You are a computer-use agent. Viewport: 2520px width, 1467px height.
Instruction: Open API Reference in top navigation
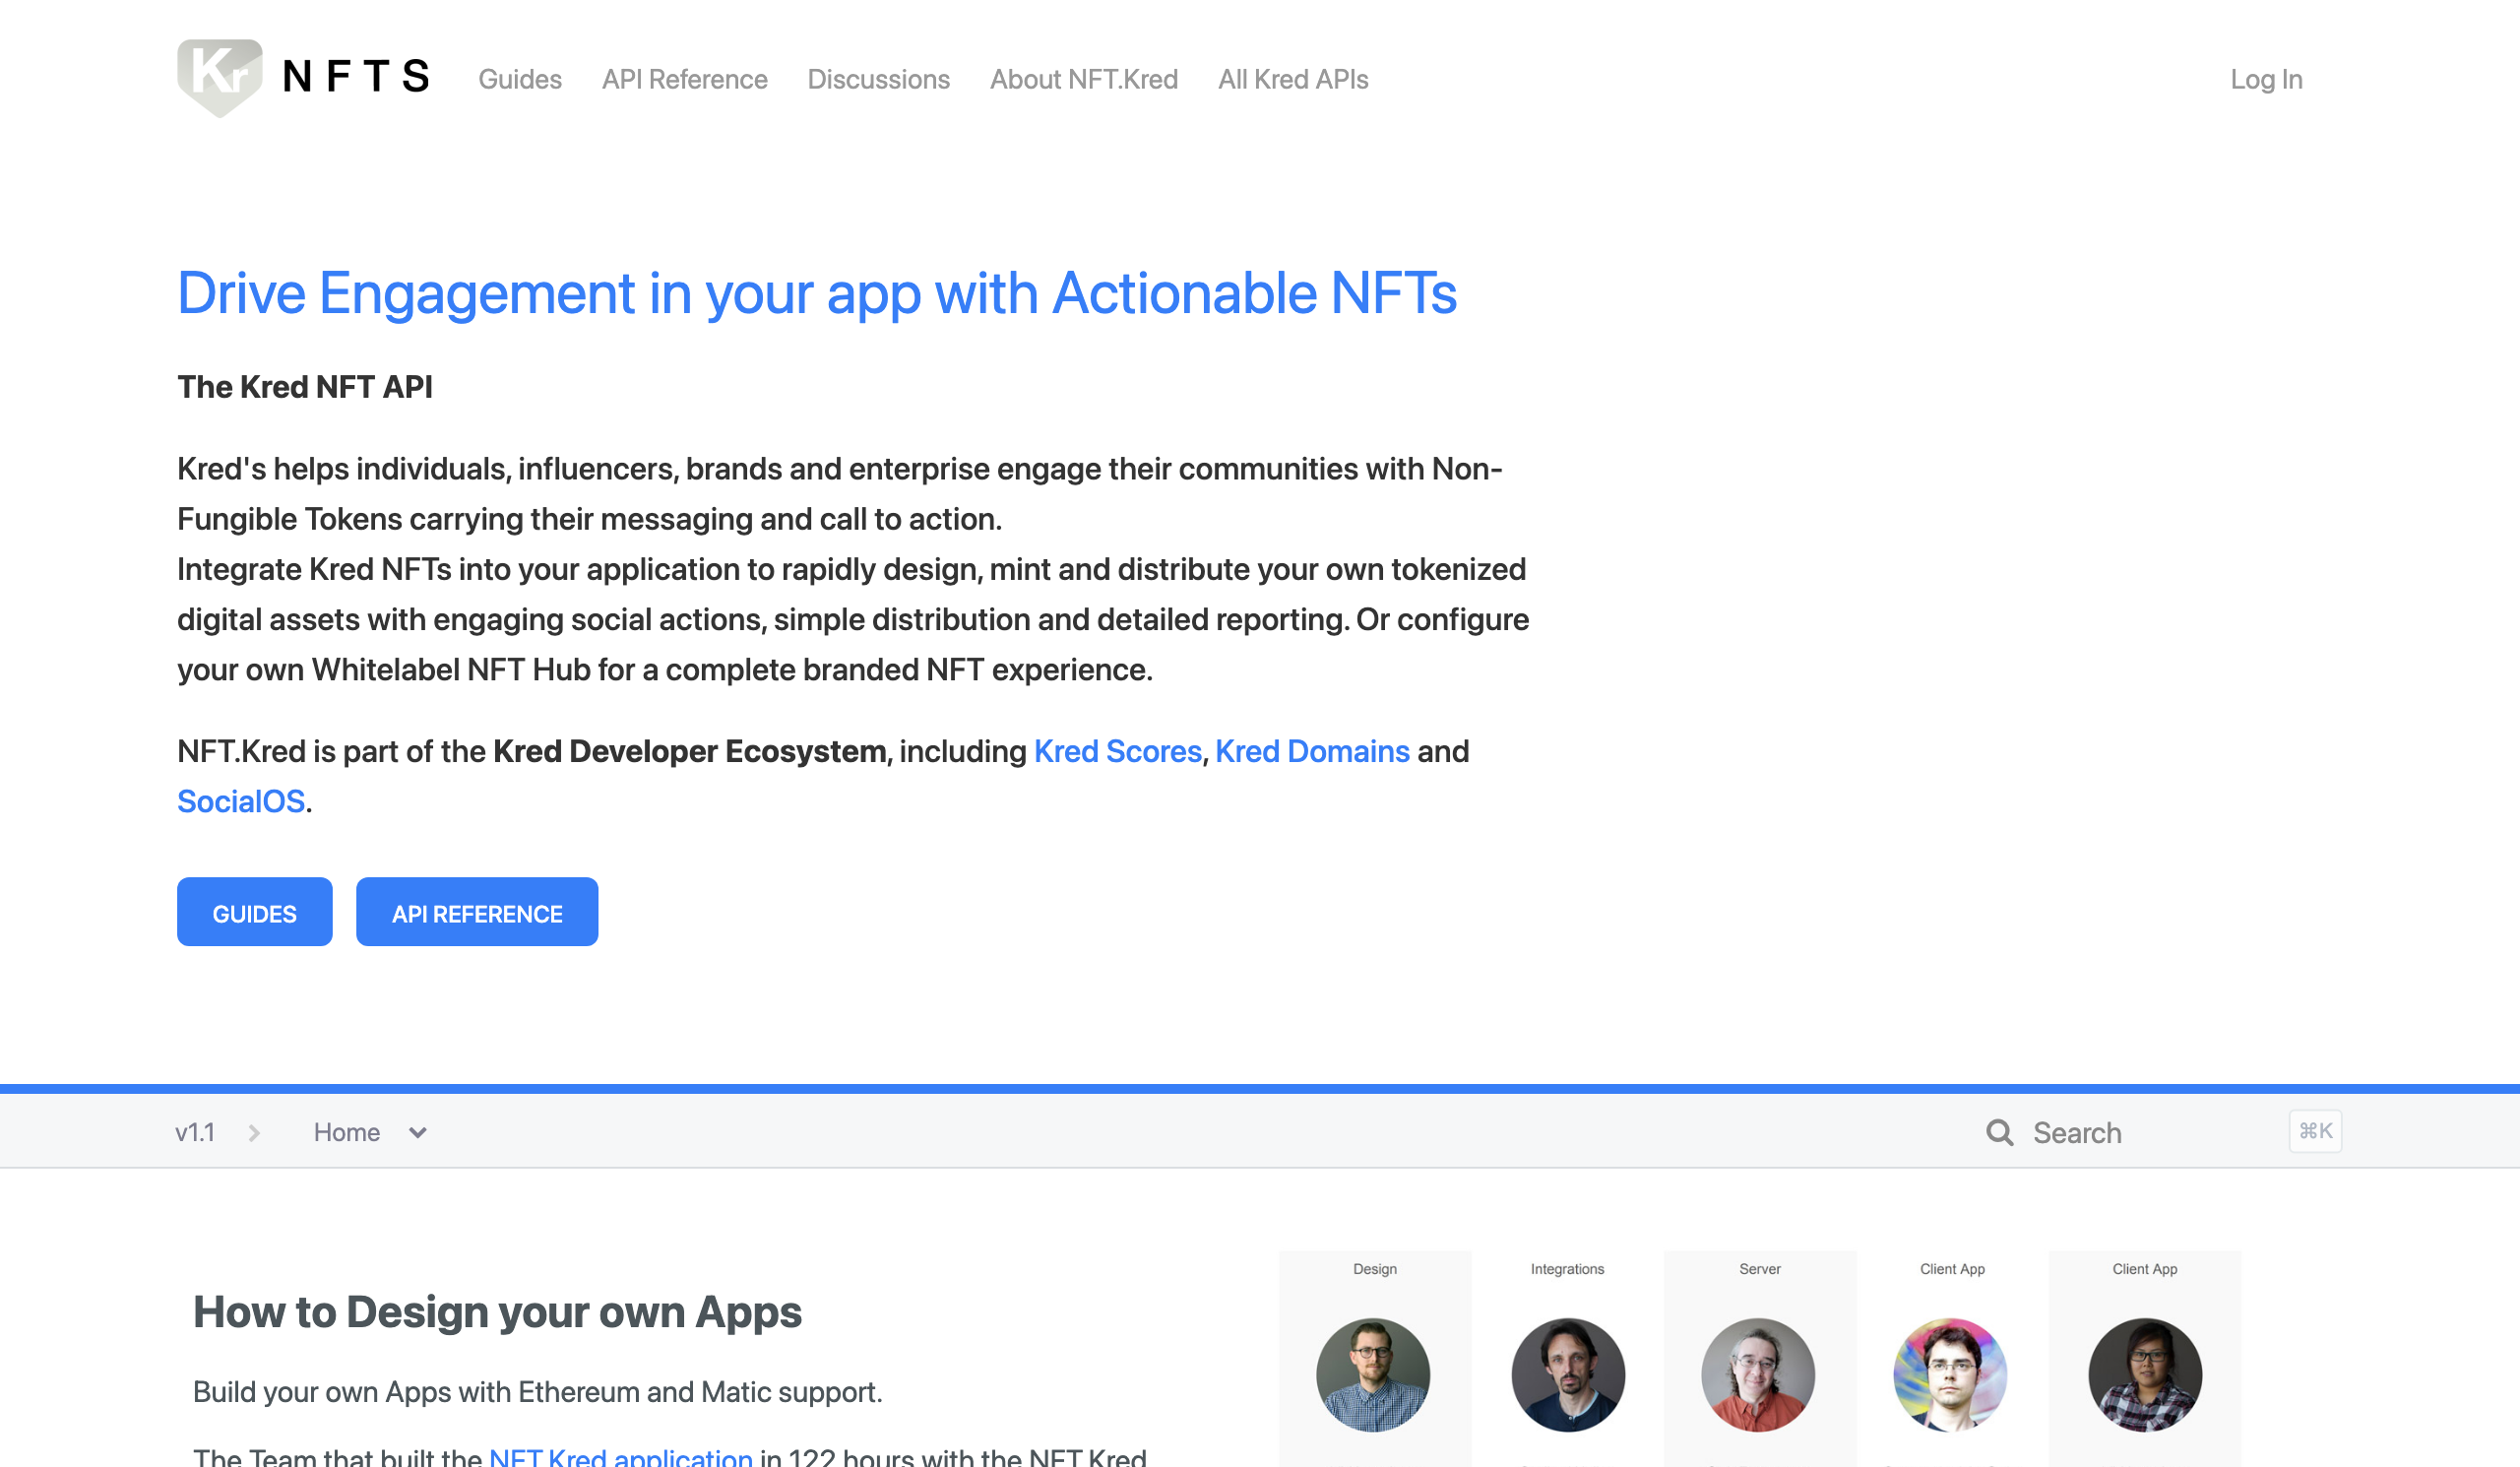tap(684, 79)
